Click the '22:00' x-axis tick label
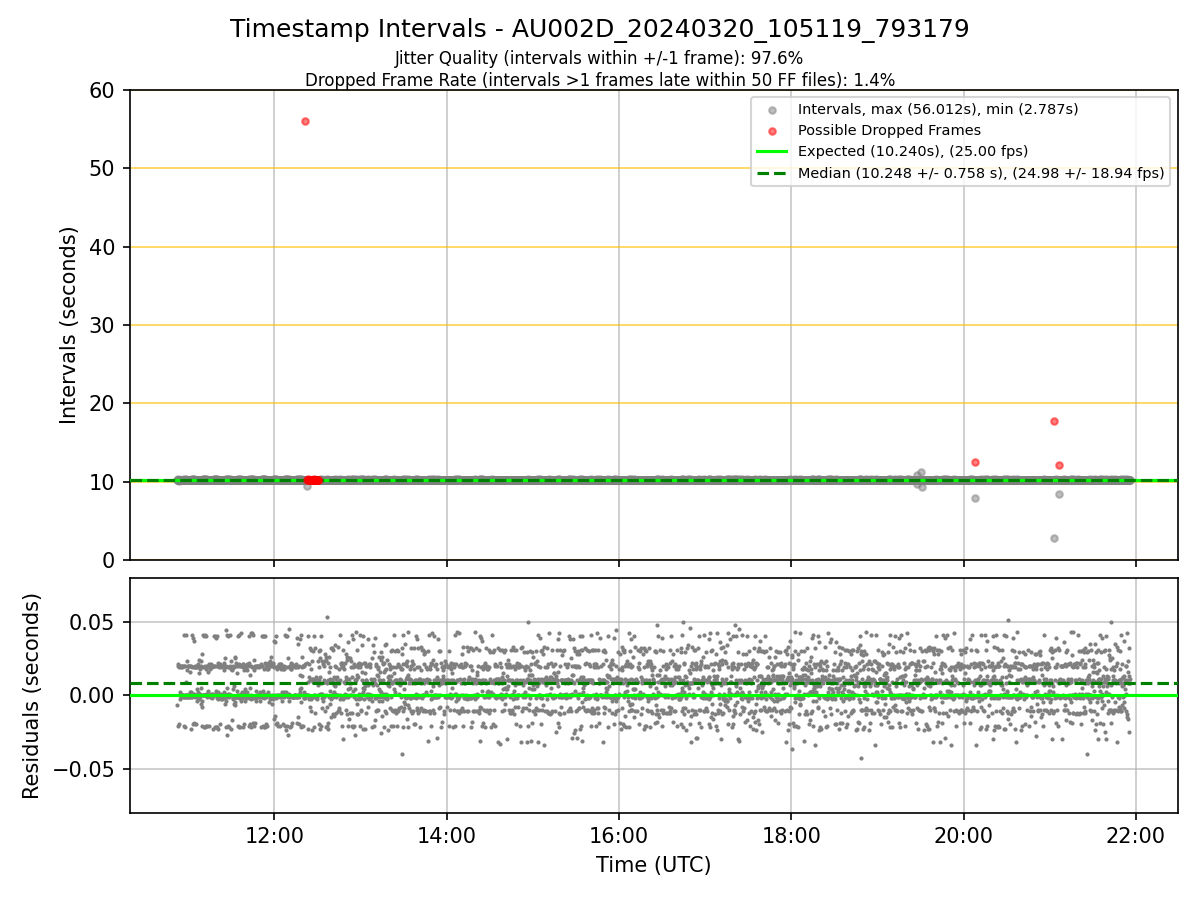Screen dimensions: 1200x900 pos(1136,834)
